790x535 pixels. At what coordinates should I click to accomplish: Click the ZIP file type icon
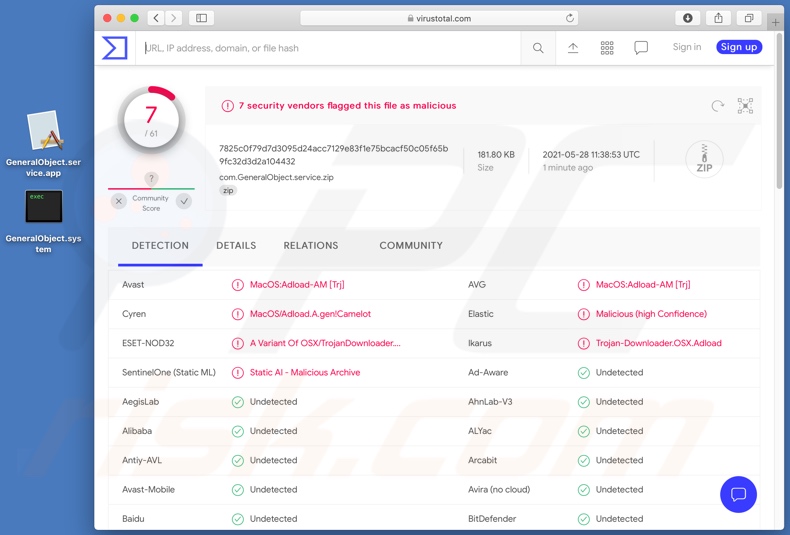pos(704,159)
